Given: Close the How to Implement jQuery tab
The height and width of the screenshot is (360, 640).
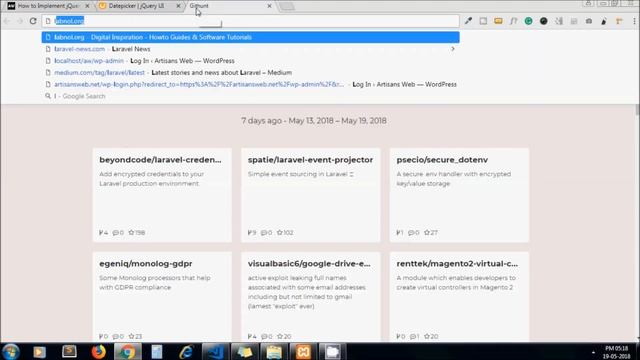Looking at the screenshot, I should pyautogui.click(x=87, y=6).
